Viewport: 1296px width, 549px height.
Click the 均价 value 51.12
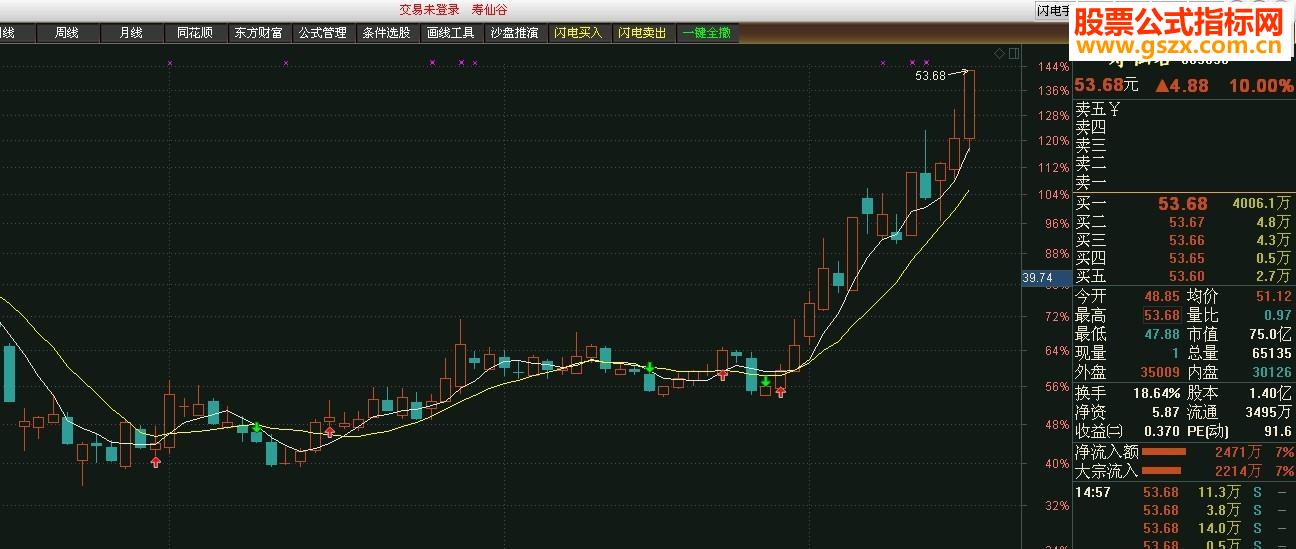point(1274,296)
